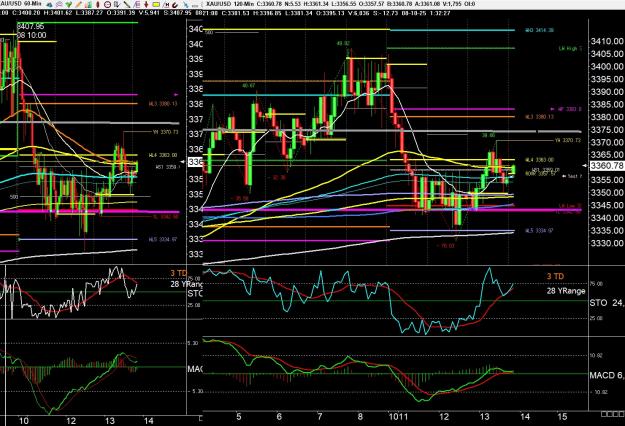Select the XAUUSD 120-Min chart title
Screen dimensions: 625x426
(x=229, y=4)
